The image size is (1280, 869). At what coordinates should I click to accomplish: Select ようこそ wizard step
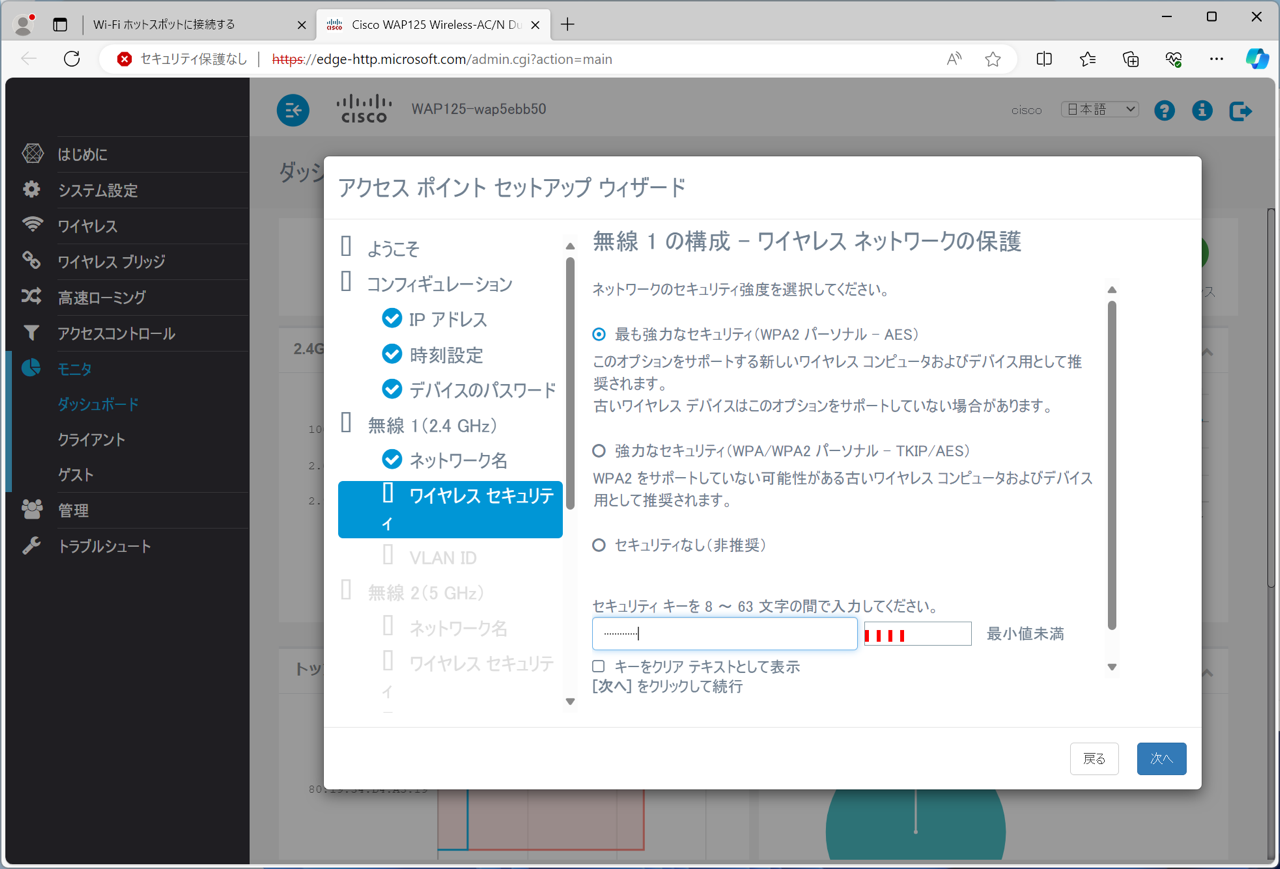click(x=393, y=248)
